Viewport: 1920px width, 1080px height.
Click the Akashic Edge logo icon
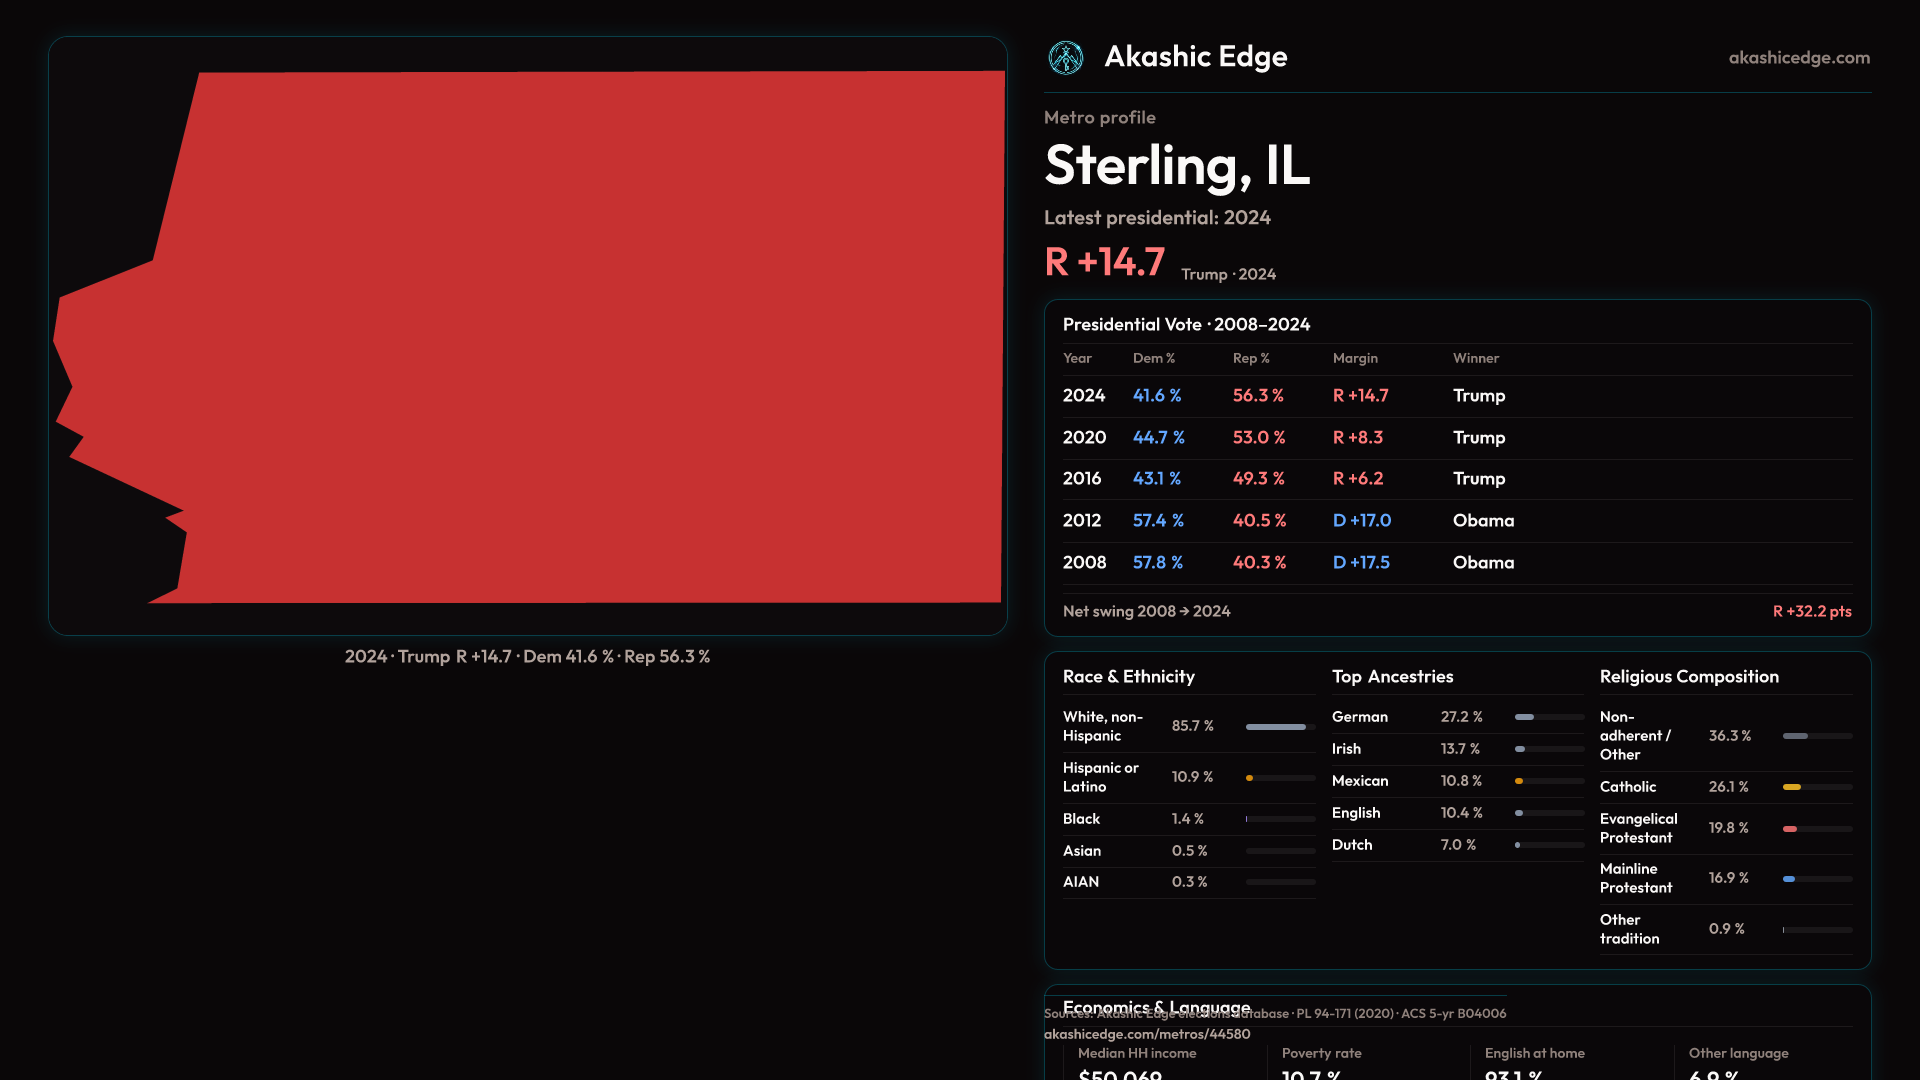pos(1065,58)
